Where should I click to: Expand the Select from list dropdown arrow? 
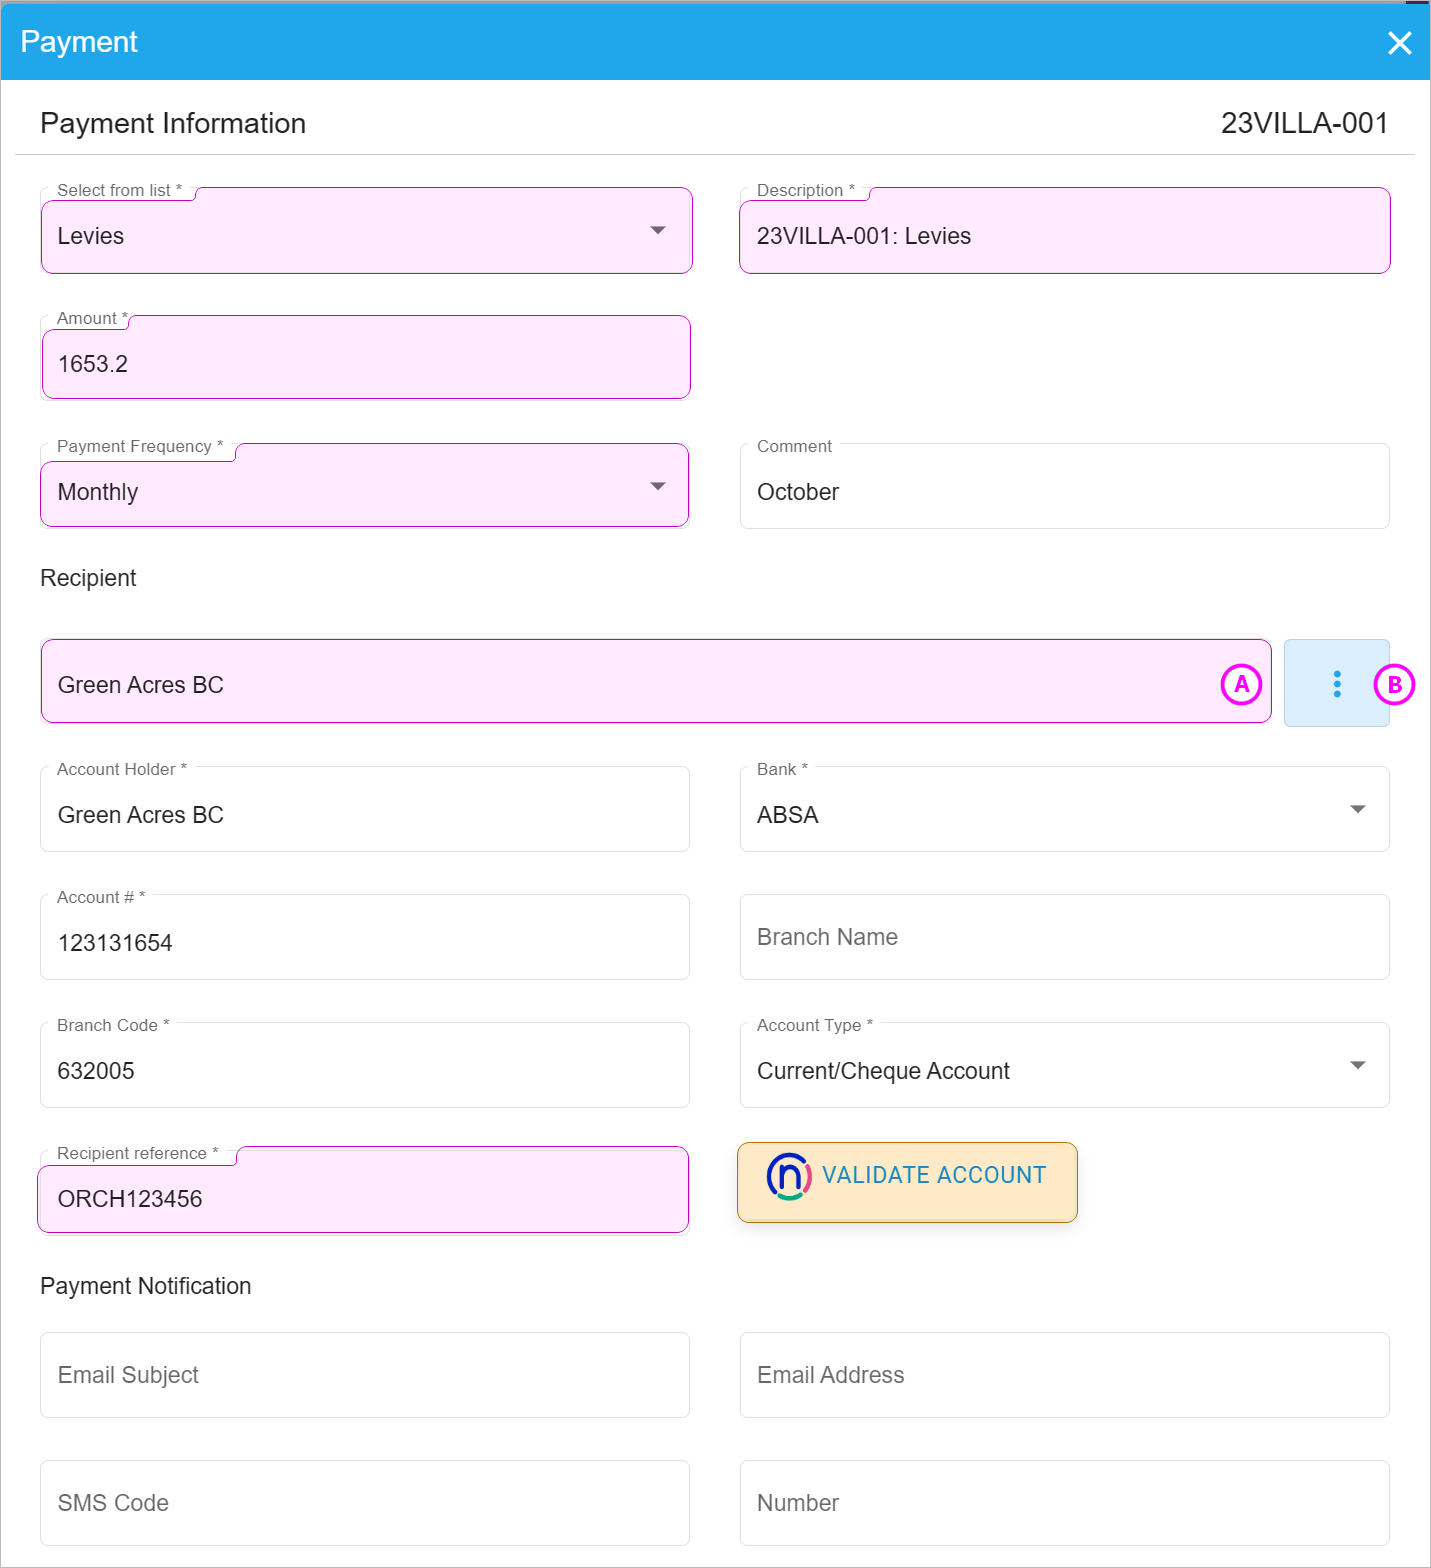[x=658, y=231]
